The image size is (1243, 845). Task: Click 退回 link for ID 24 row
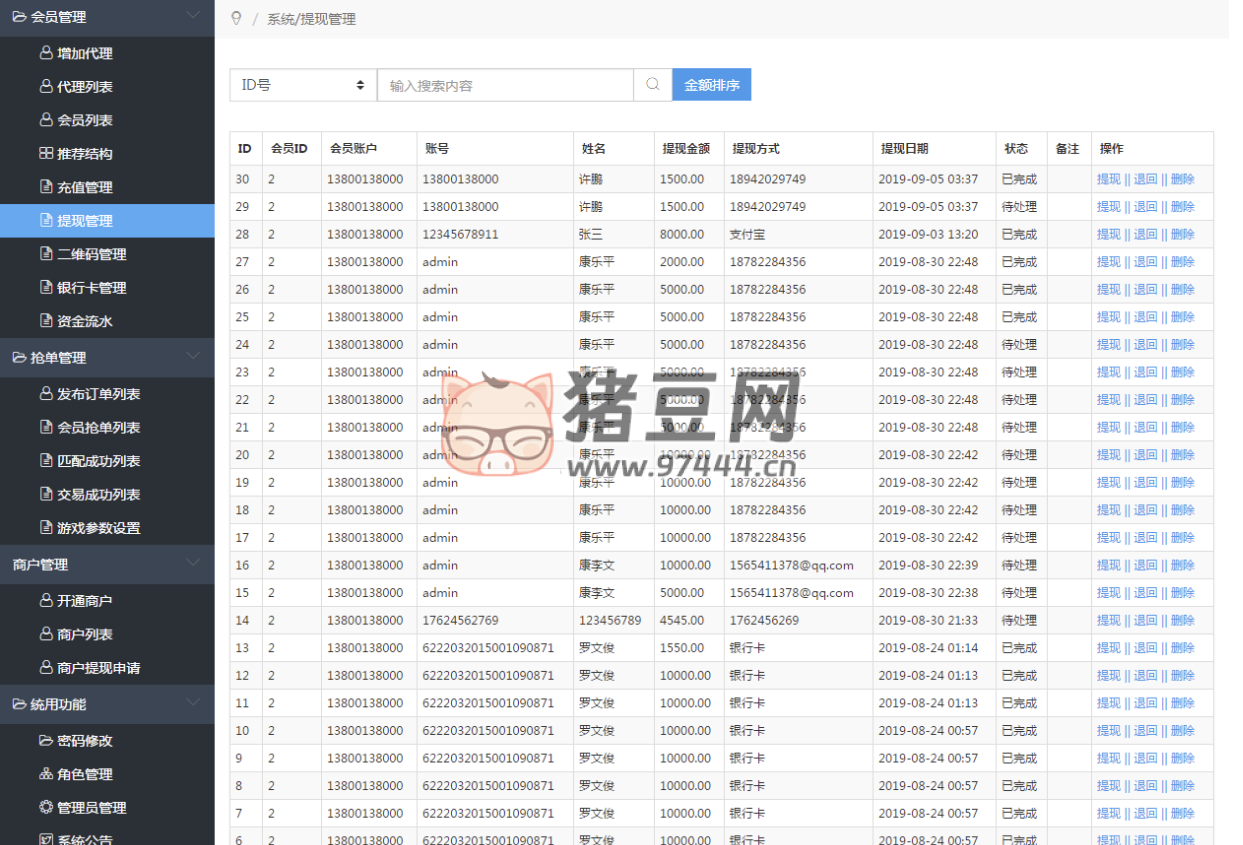(1145, 344)
